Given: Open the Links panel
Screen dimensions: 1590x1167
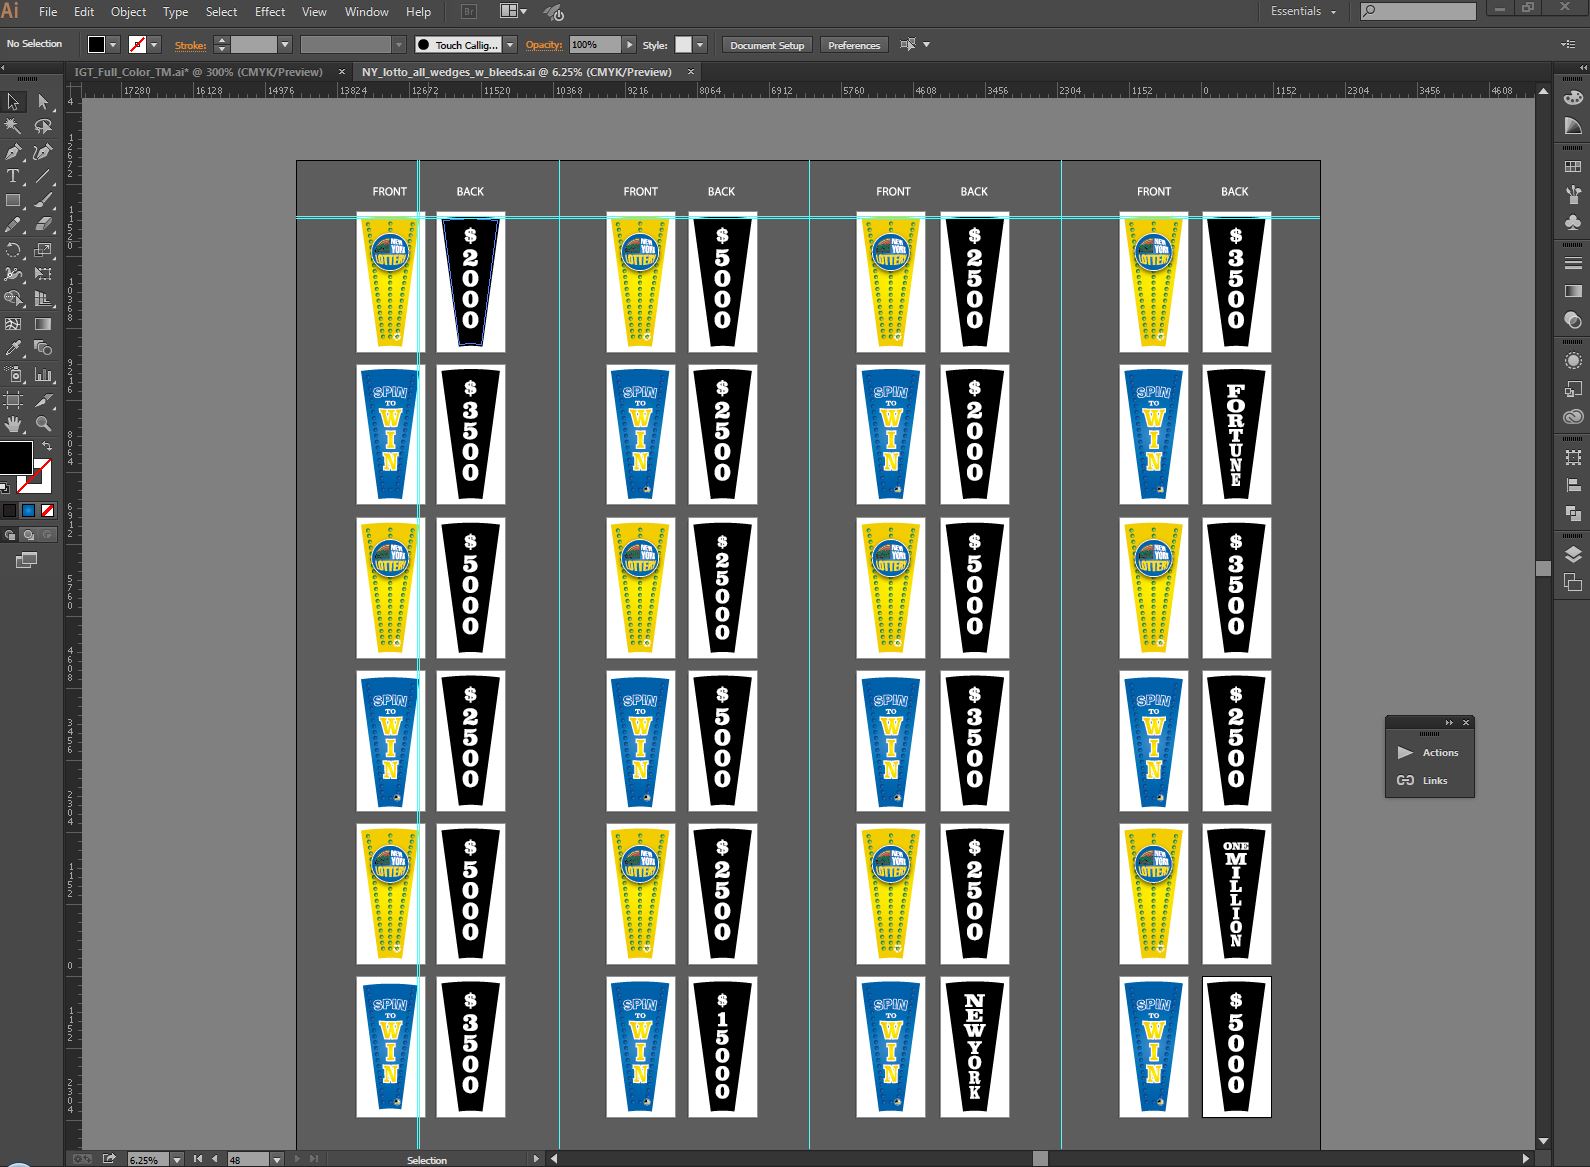Looking at the screenshot, I should [x=1429, y=780].
